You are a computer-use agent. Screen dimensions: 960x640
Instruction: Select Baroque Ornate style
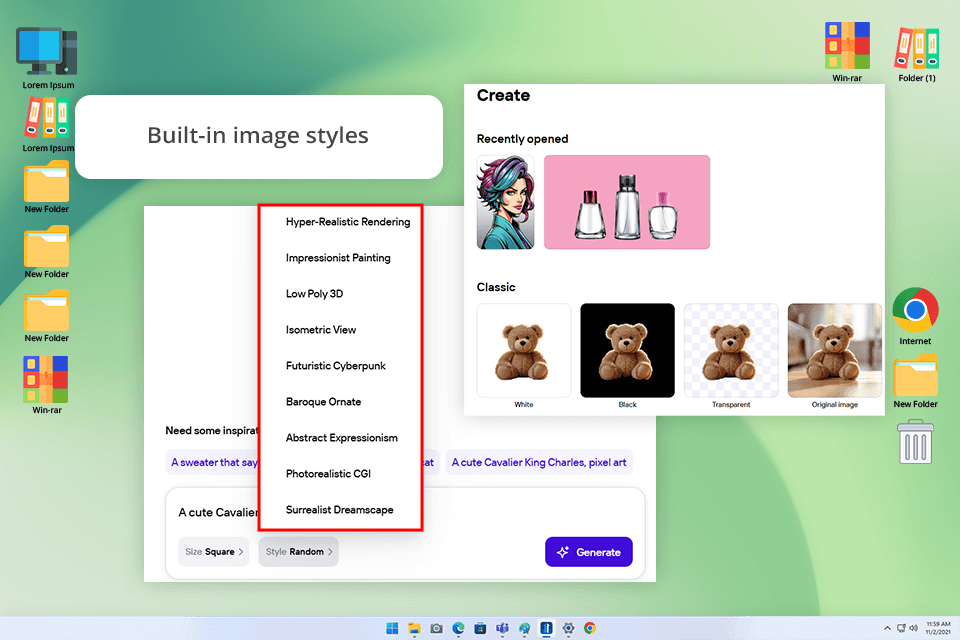pyautogui.click(x=323, y=402)
